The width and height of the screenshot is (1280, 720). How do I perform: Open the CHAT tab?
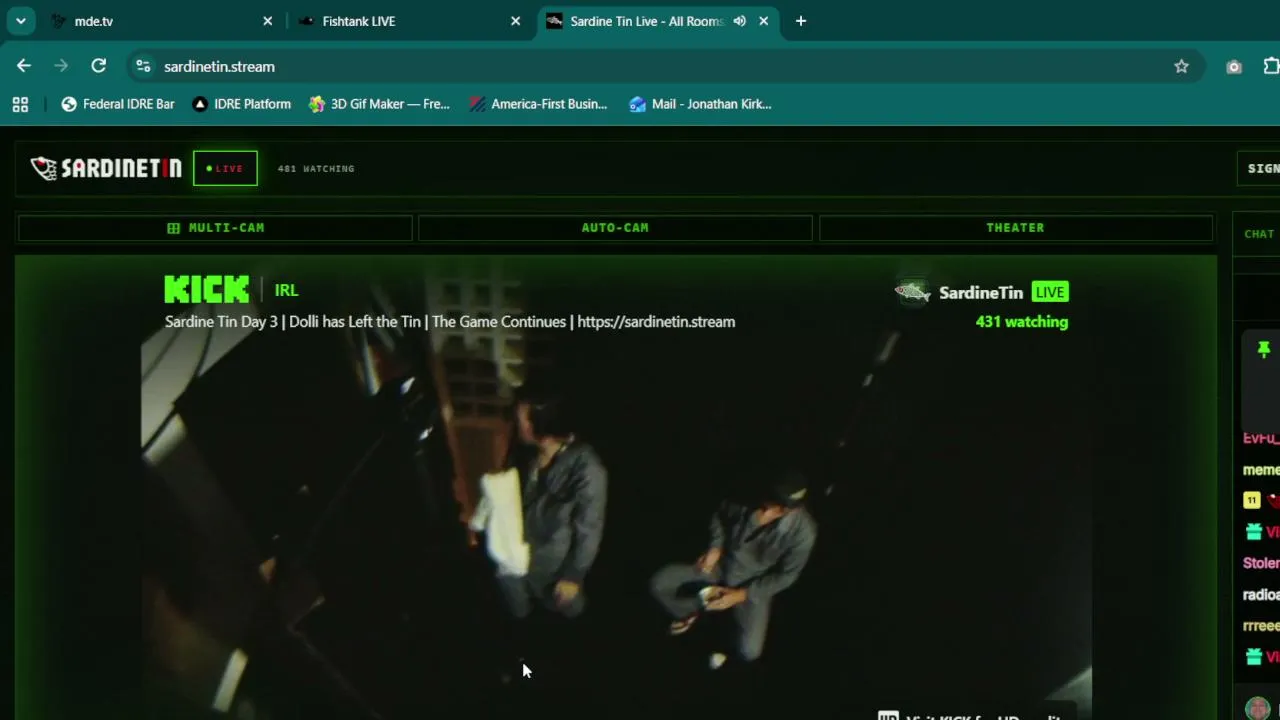point(1258,234)
